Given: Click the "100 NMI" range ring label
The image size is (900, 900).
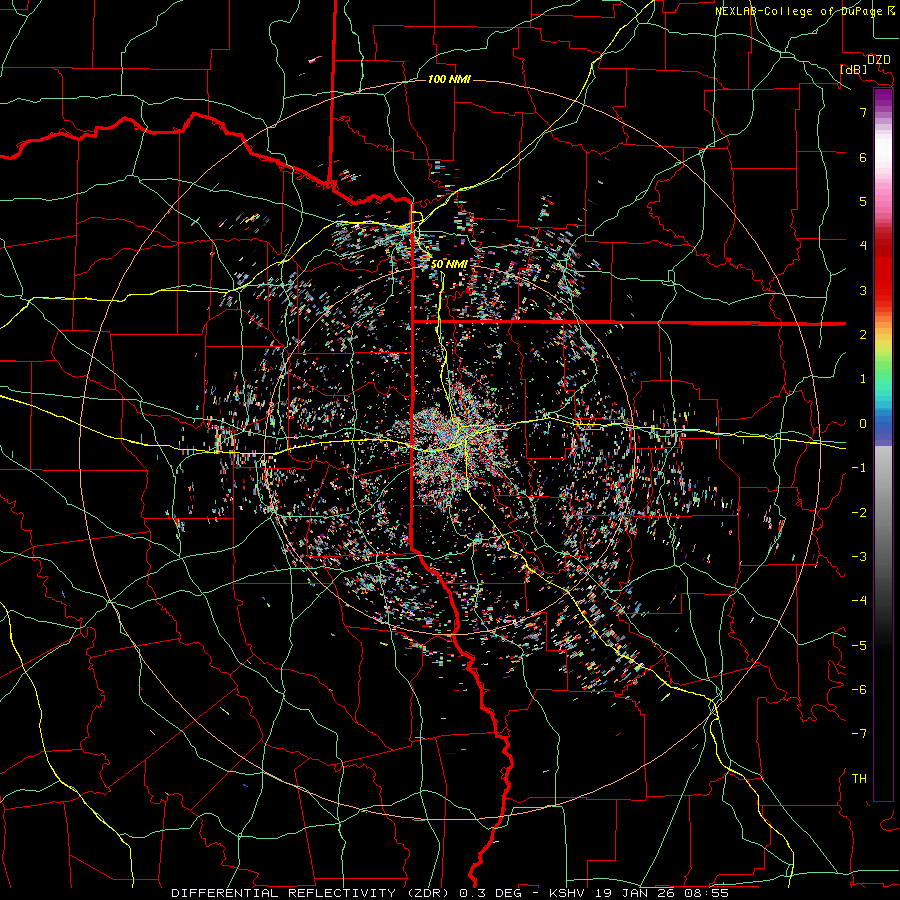Looking at the screenshot, I should pyautogui.click(x=449, y=79).
